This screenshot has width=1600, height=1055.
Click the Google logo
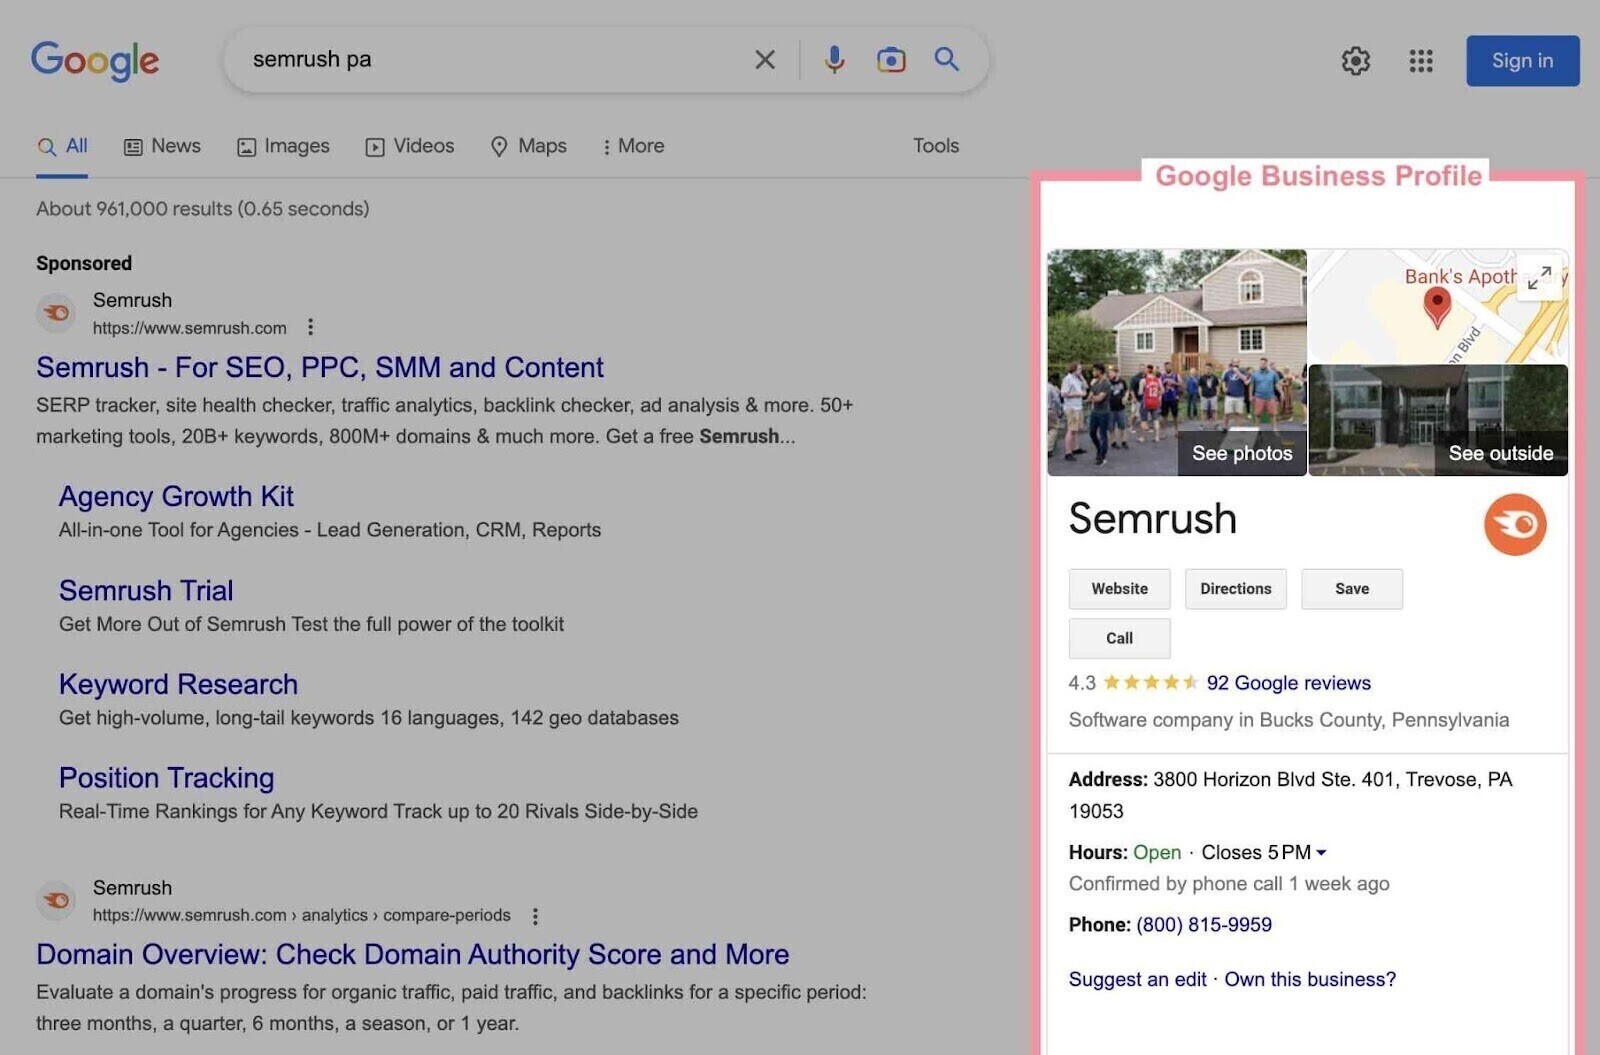[x=95, y=61]
